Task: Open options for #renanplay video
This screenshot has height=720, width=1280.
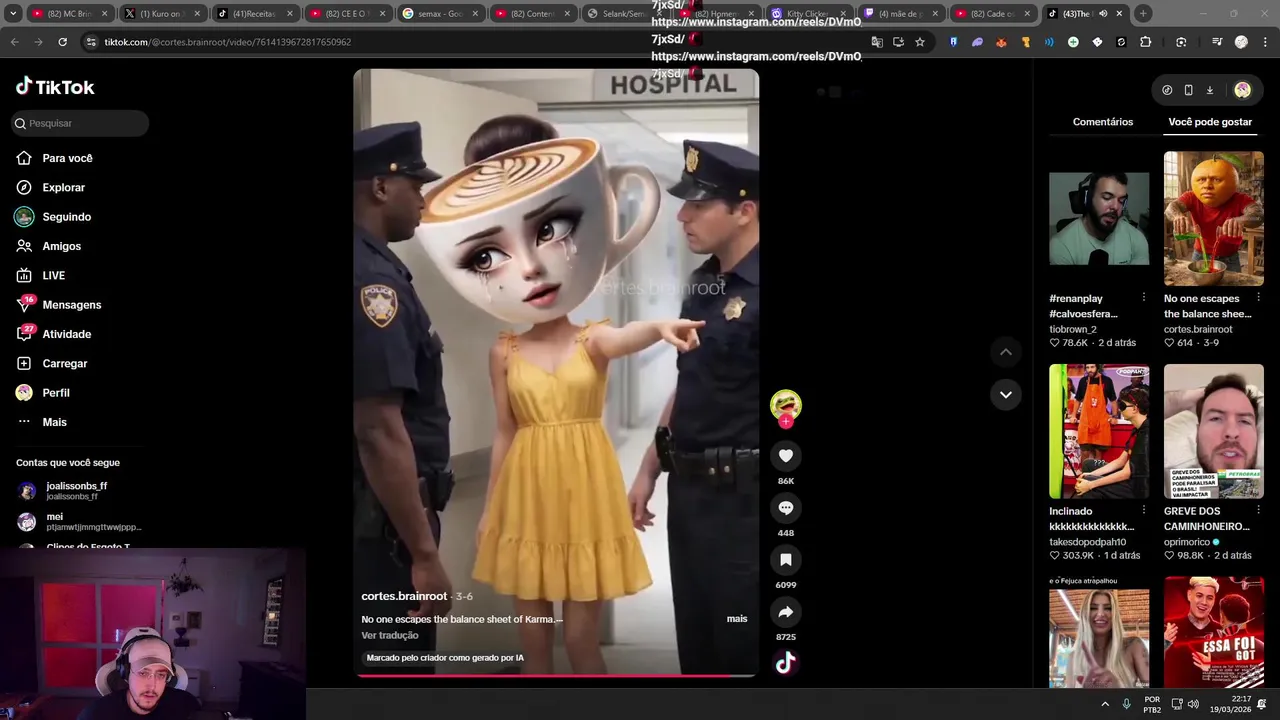Action: point(1144,298)
